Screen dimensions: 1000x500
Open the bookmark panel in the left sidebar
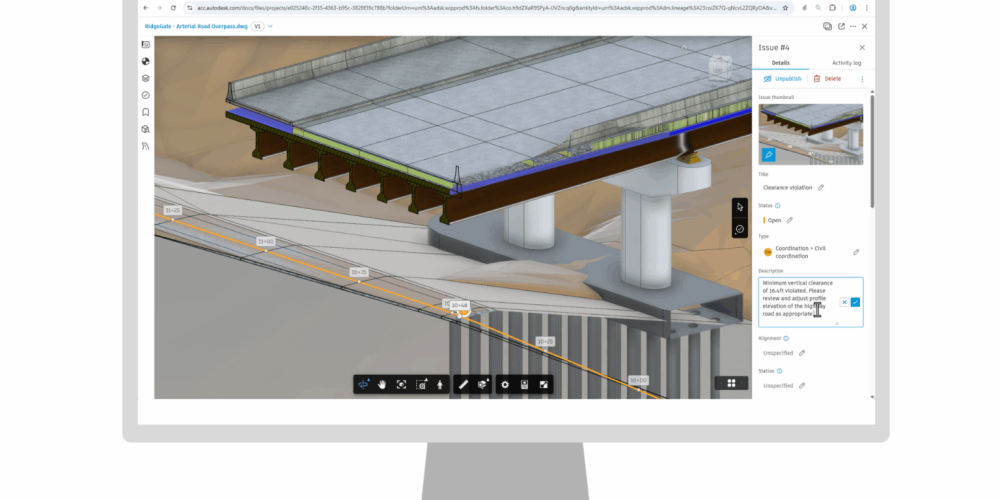click(x=145, y=112)
